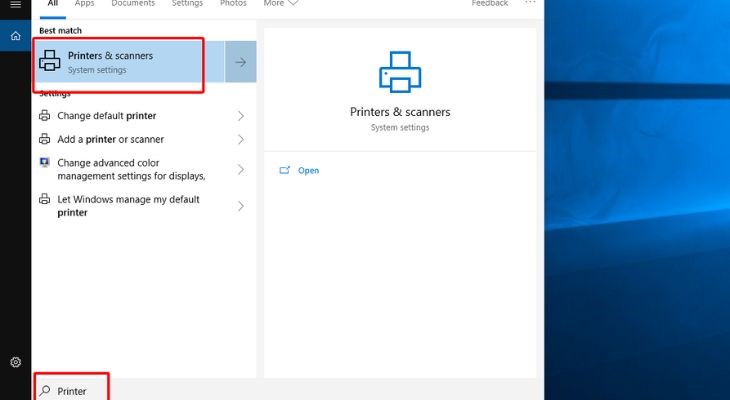Switch to the Documents tab
This screenshot has height=400, width=730.
coord(133,4)
